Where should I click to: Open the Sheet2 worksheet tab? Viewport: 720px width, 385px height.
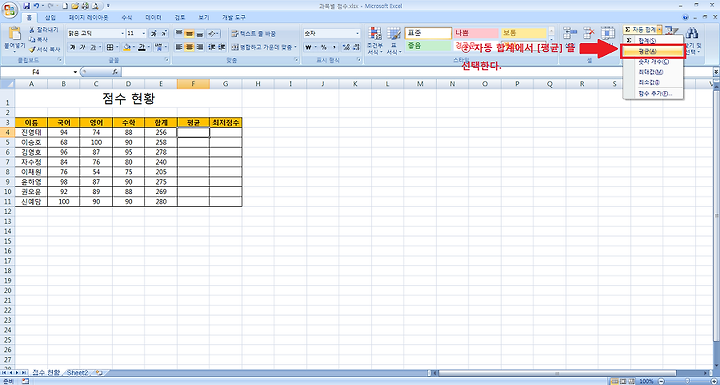(x=77, y=372)
